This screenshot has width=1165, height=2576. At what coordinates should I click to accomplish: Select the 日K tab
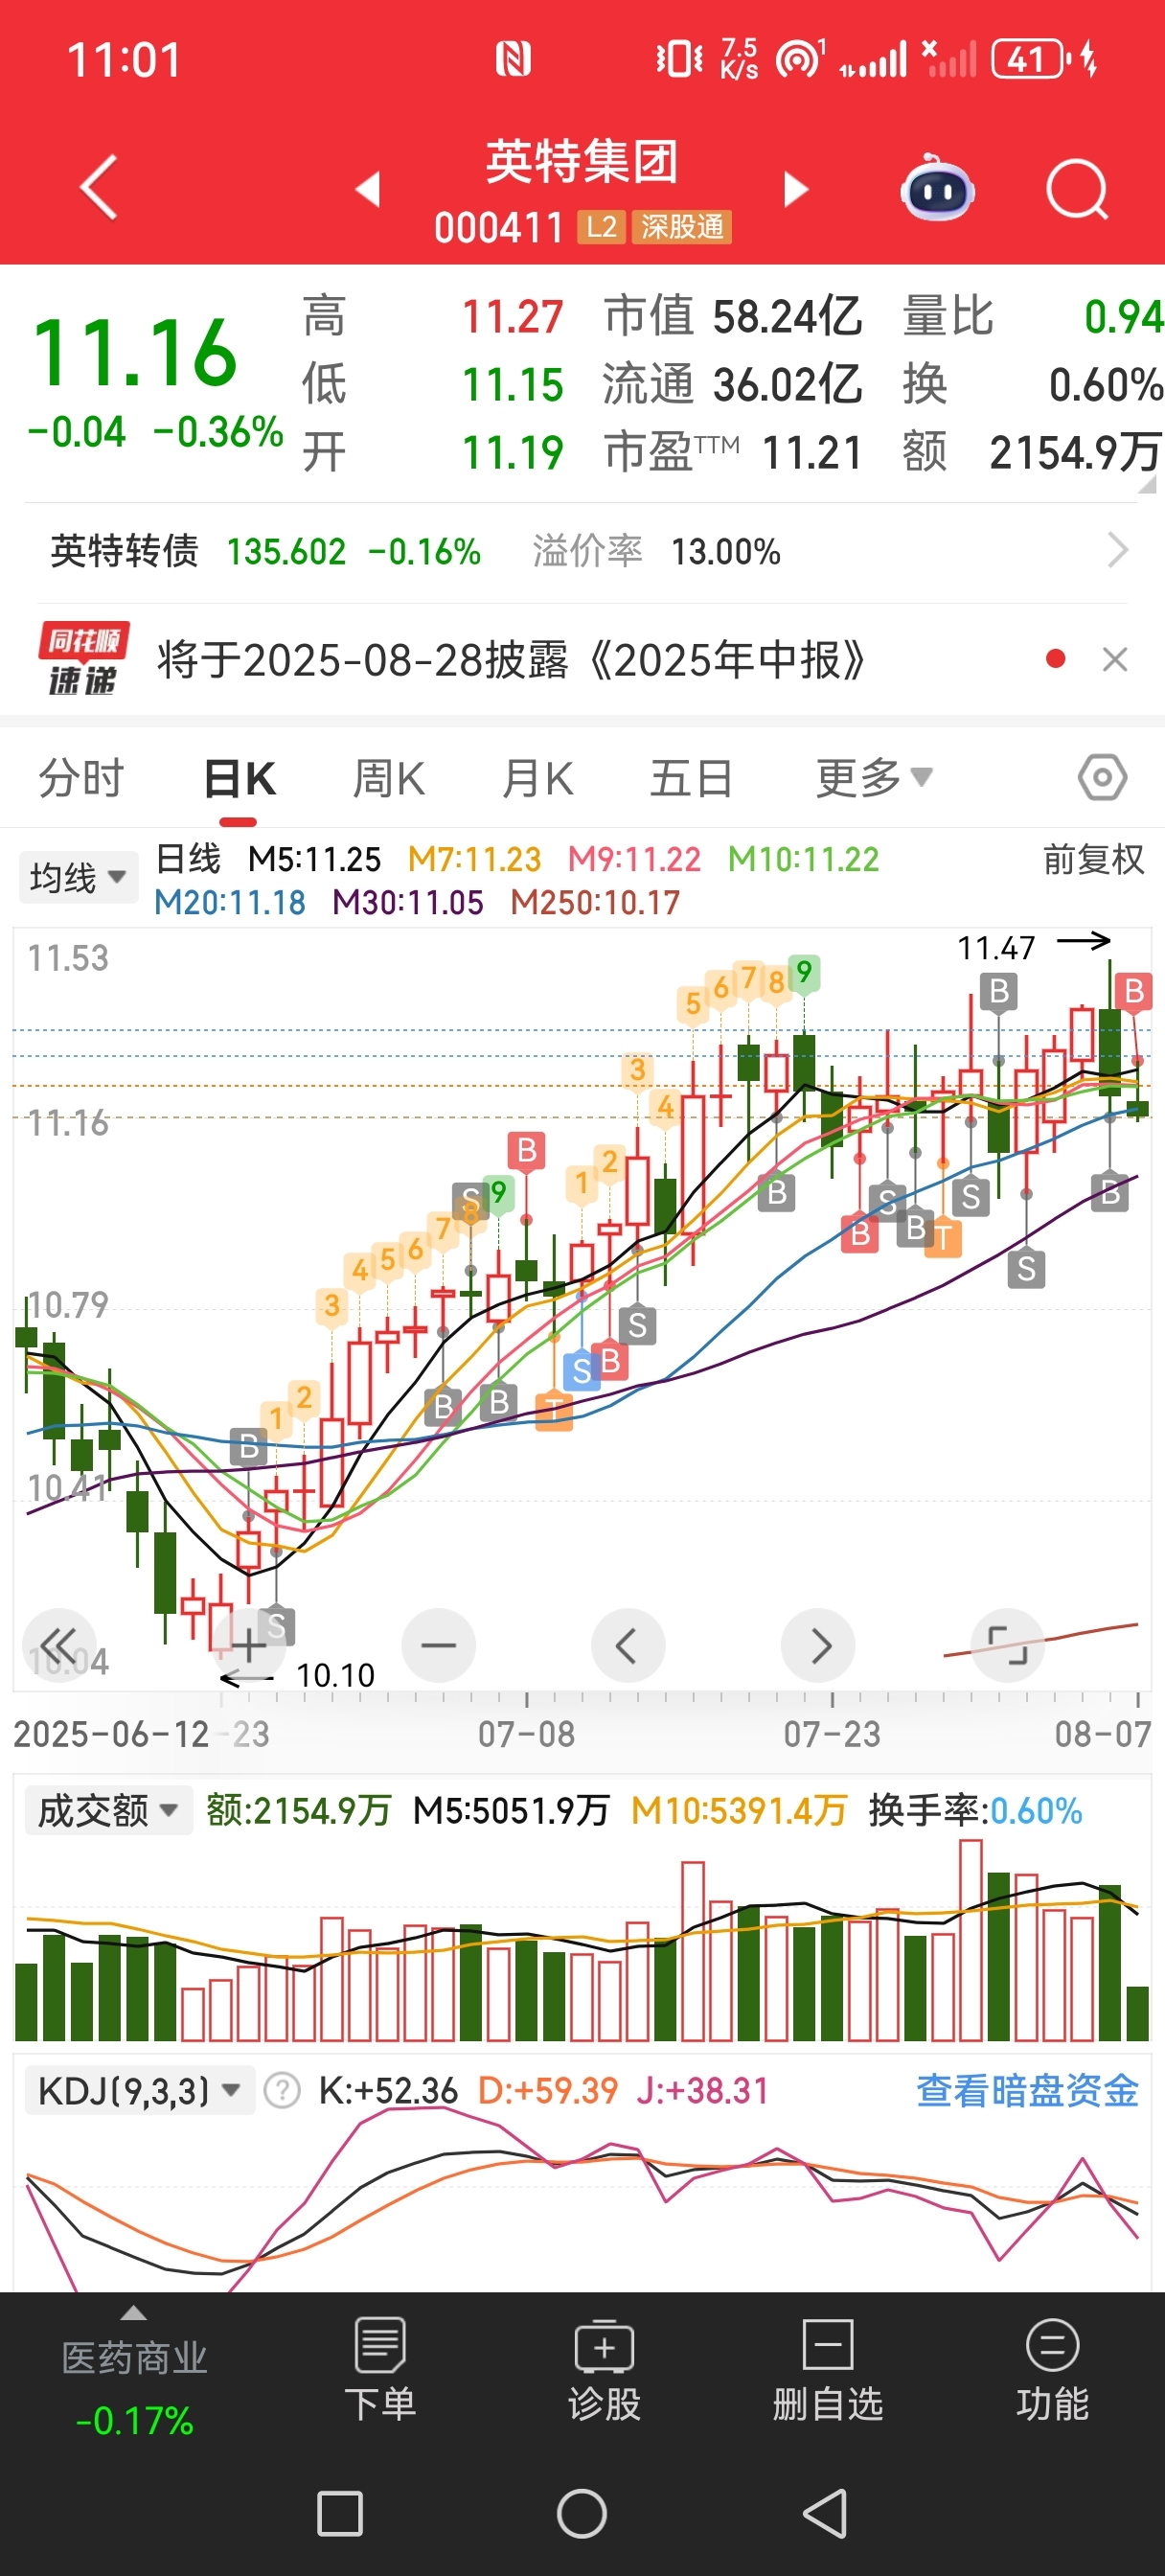pyautogui.click(x=239, y=778)
